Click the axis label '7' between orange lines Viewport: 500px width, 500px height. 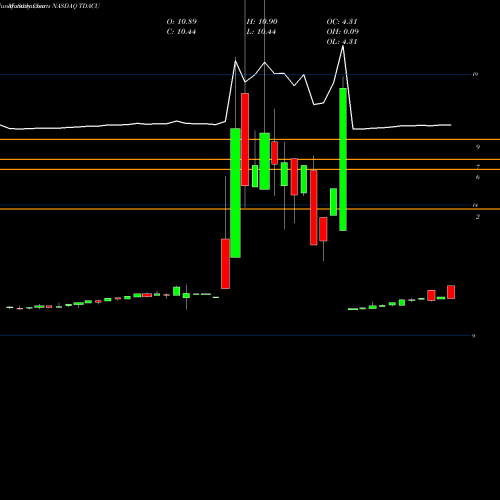coord(478,166)
